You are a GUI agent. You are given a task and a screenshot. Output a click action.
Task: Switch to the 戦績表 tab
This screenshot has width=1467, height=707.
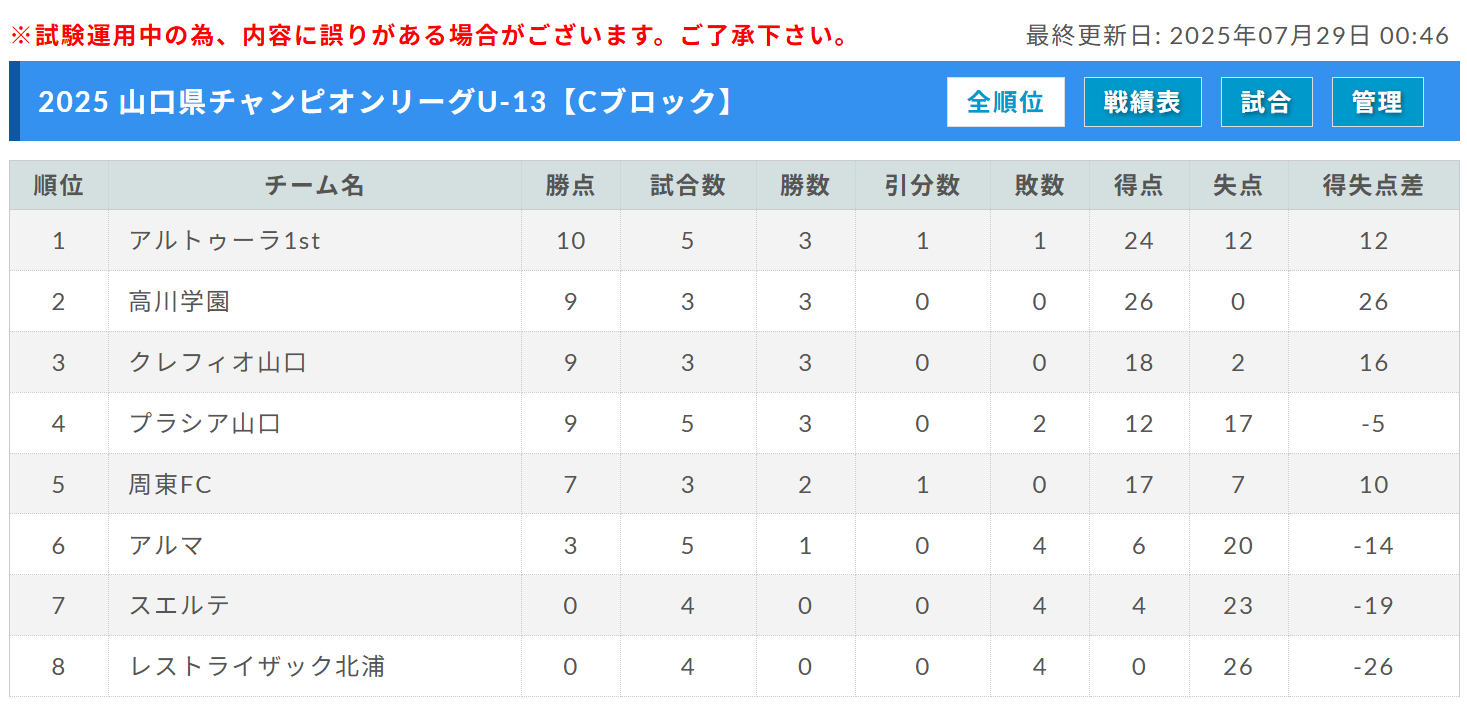1143,102
